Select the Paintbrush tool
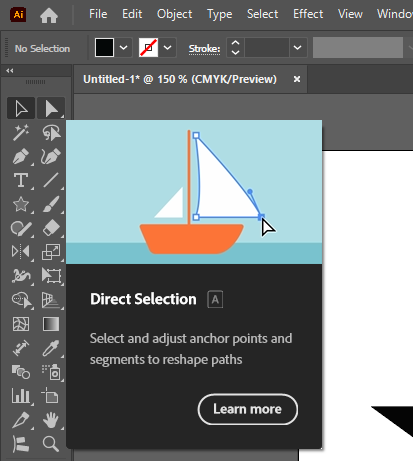Screen dimensions: 413x461 coord(51,204)
